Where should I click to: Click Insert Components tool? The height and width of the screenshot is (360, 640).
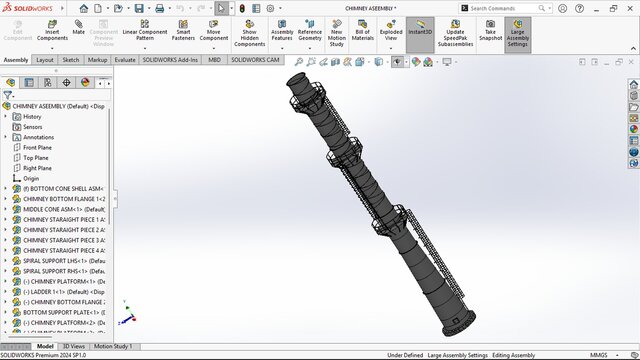coord(52,31)
